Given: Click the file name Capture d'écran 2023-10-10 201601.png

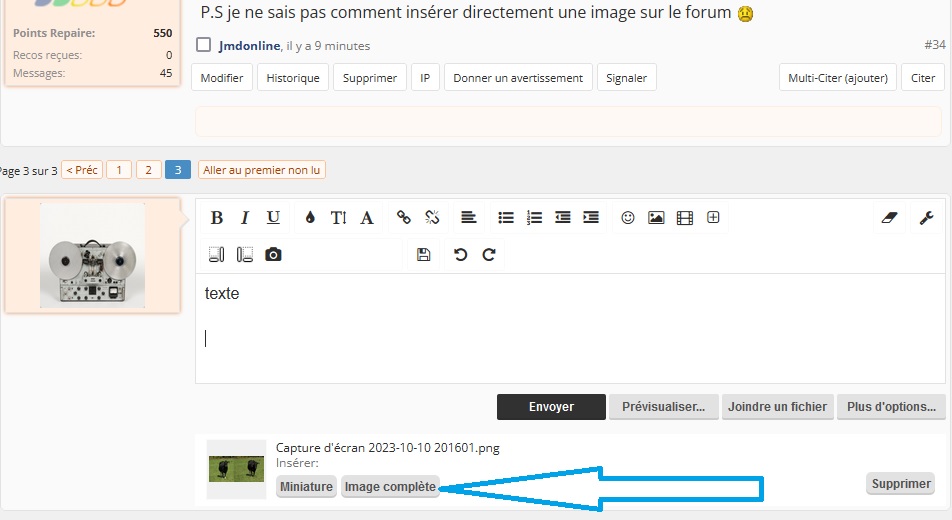Looking at the screenshot, I should (387, 448).
